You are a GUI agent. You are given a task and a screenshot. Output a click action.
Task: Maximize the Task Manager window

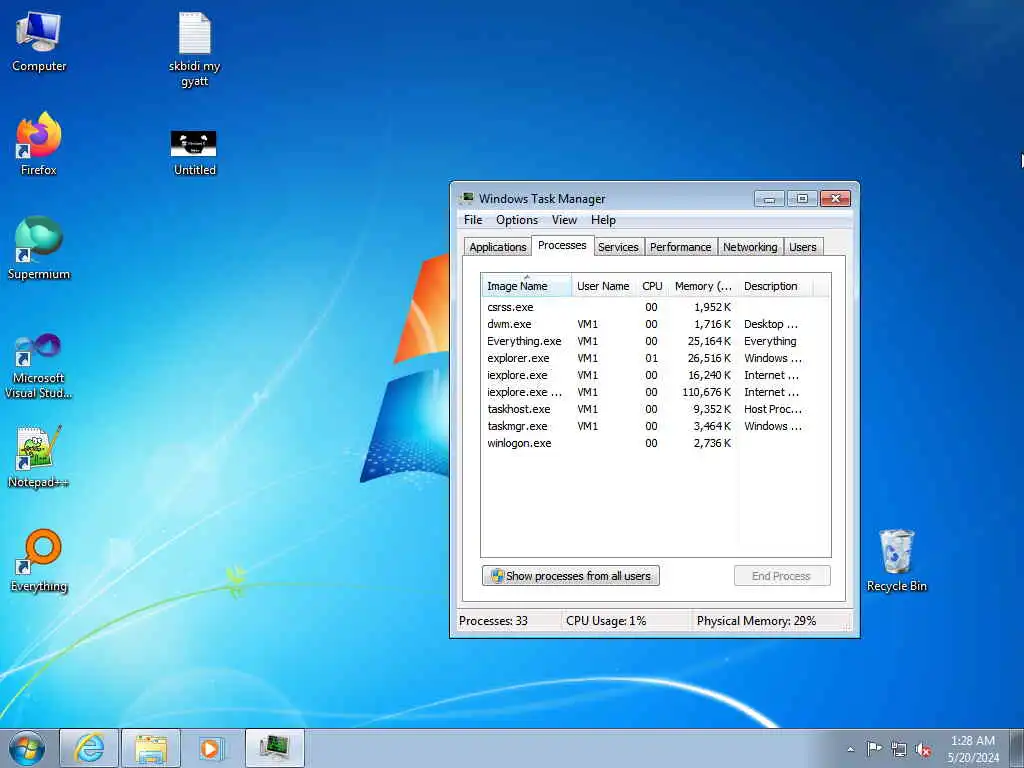tap(802, 199)
